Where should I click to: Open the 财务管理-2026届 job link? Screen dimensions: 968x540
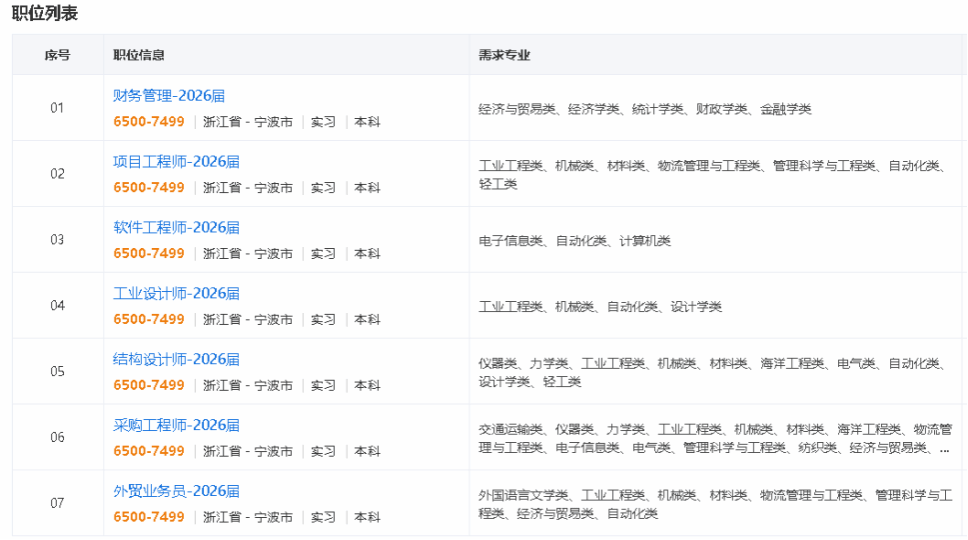(x=169, y=96)
